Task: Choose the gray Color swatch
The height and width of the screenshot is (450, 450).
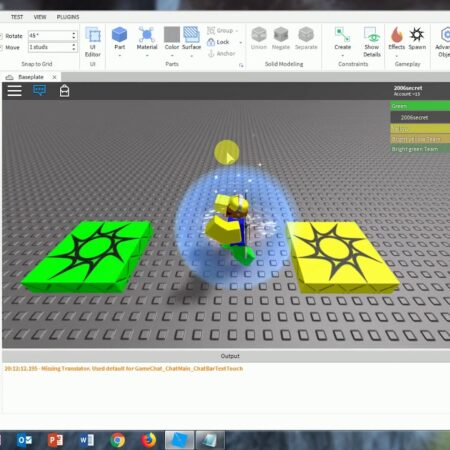Action: [172, 35]
